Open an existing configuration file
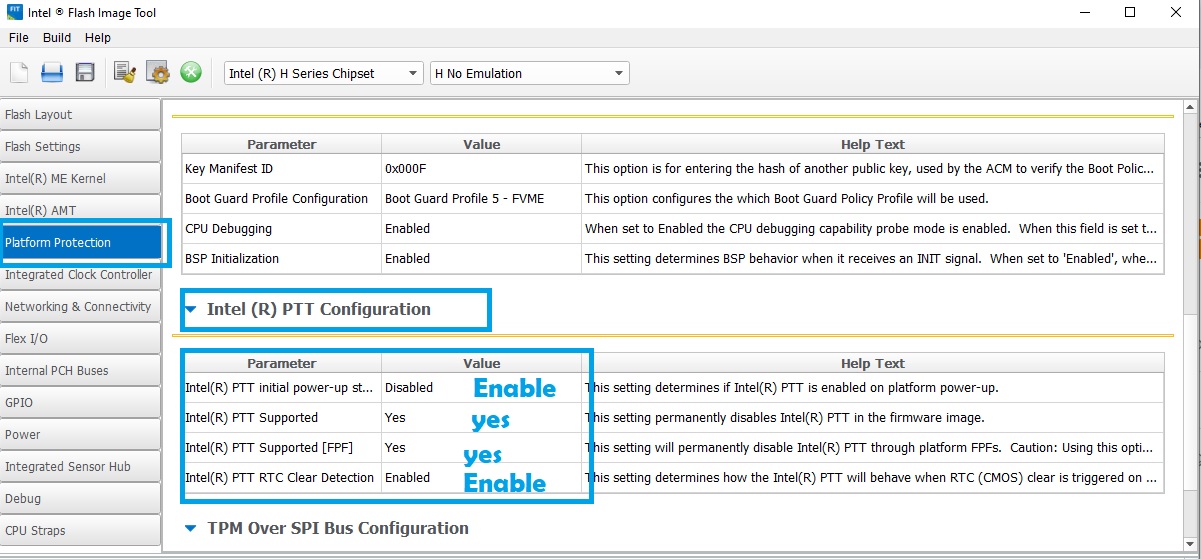1201x559 pixels. [x=52, y=72]
